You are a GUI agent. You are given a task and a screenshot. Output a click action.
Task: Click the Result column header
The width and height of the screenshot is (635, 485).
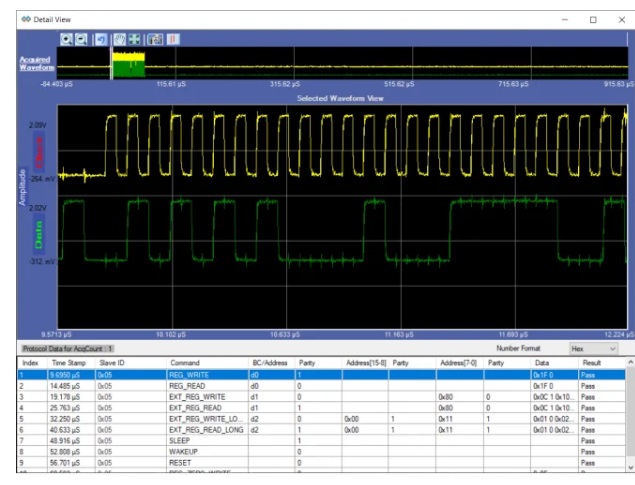coord(591,363)
